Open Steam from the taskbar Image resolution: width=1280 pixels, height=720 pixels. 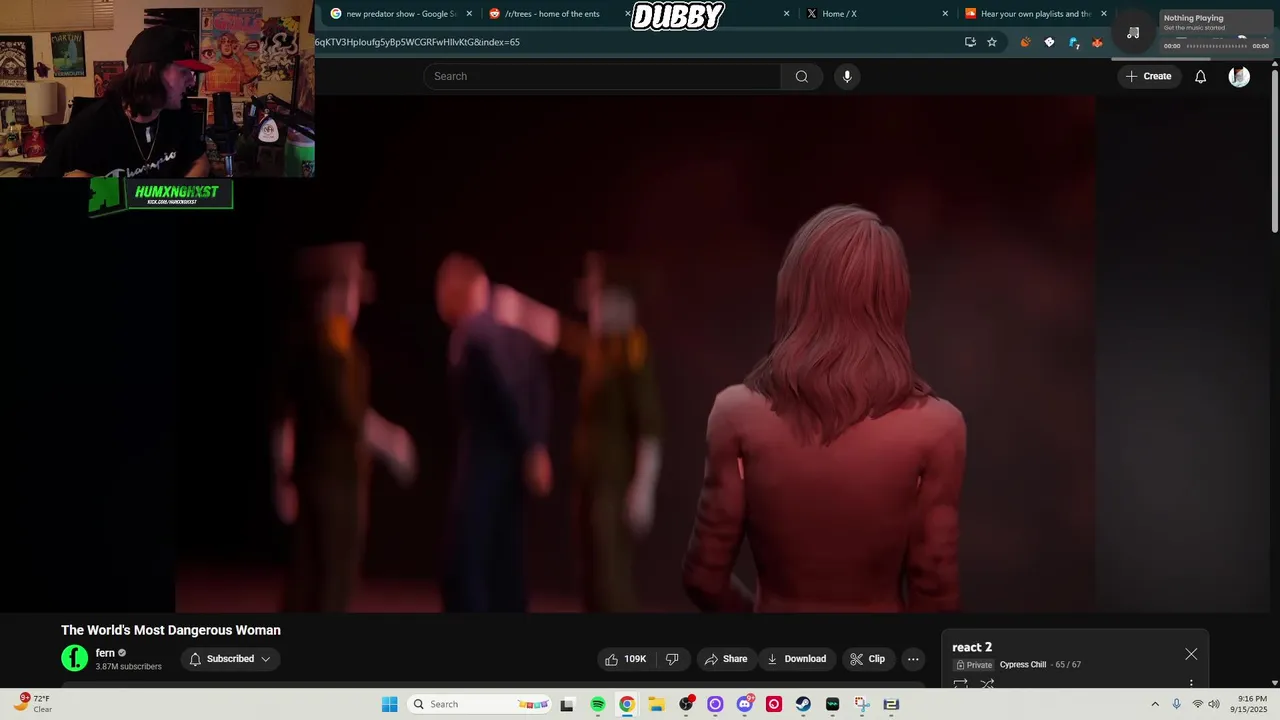tap(803, 704)
